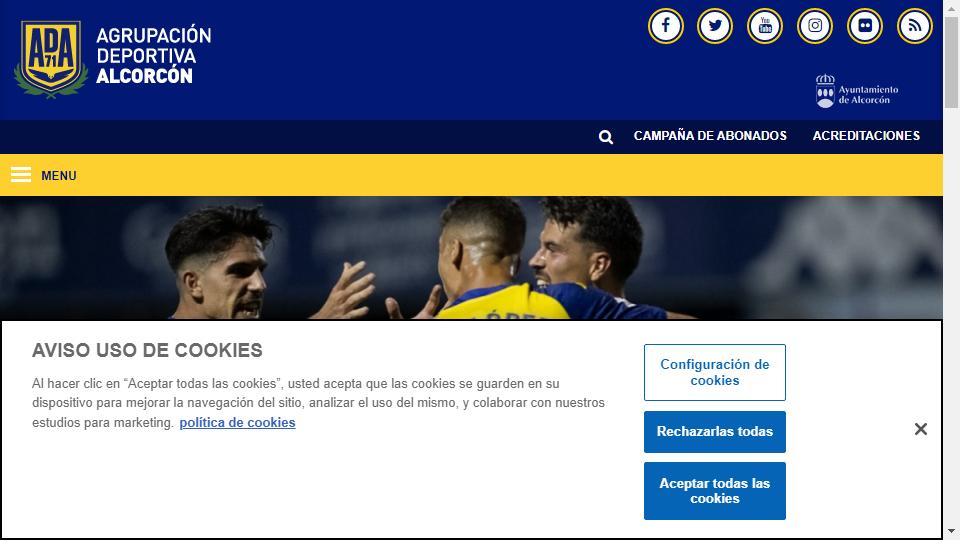Click the page vertical scrollbar thumb
The image size is (960, 540).
click(x=951, y=62)
